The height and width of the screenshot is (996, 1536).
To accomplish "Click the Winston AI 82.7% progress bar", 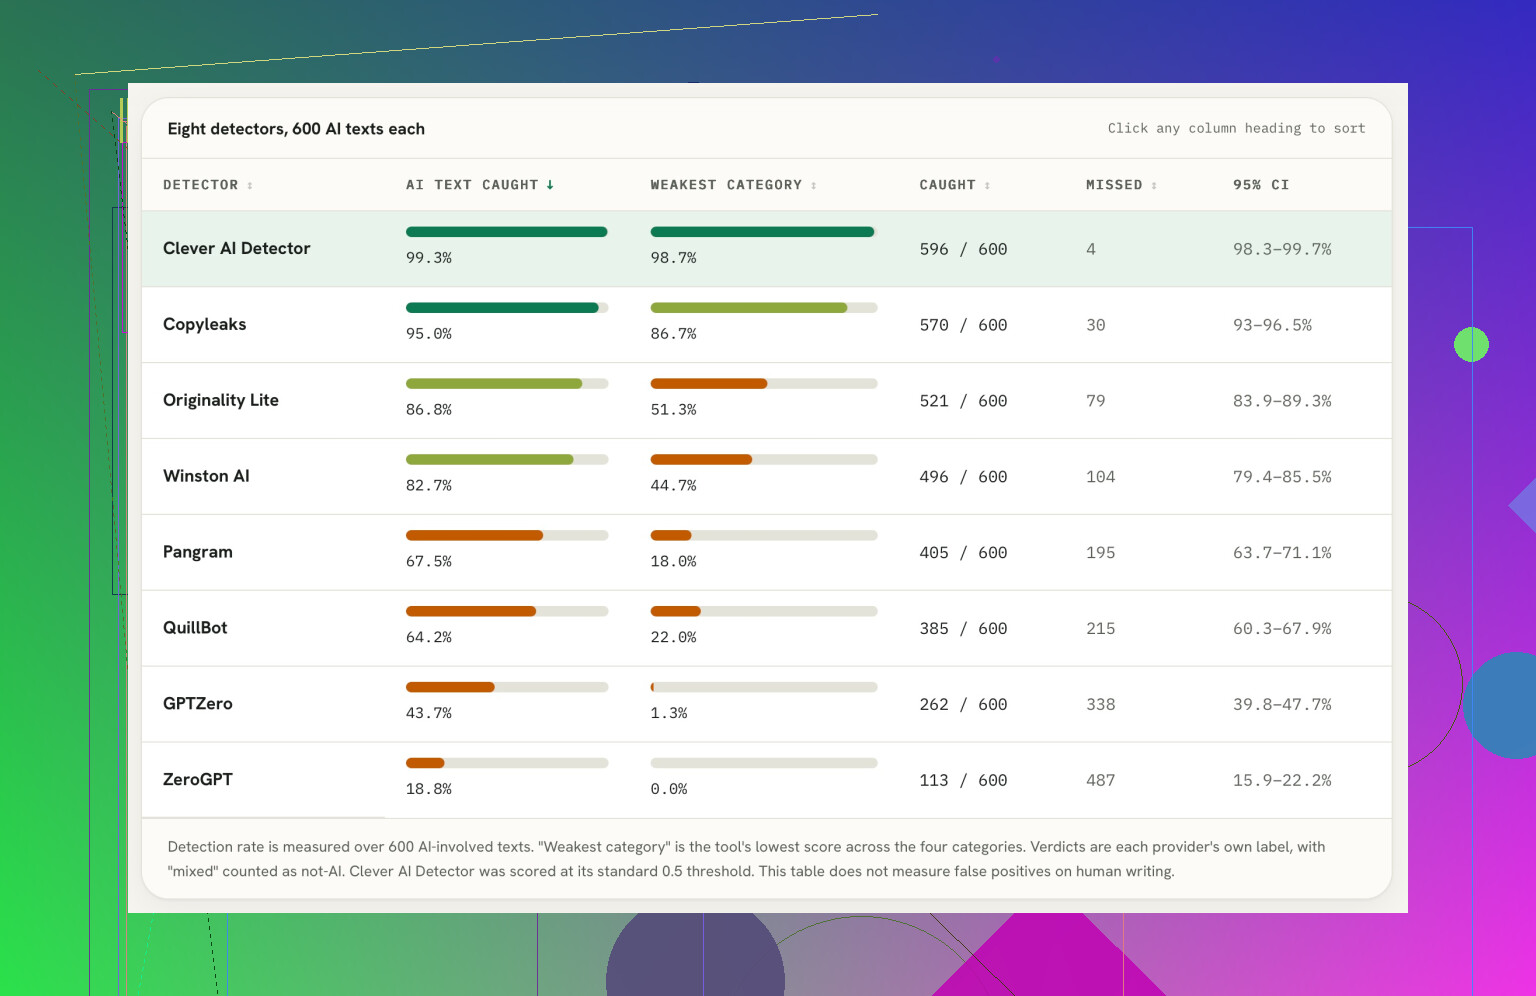I will point(507,460).
